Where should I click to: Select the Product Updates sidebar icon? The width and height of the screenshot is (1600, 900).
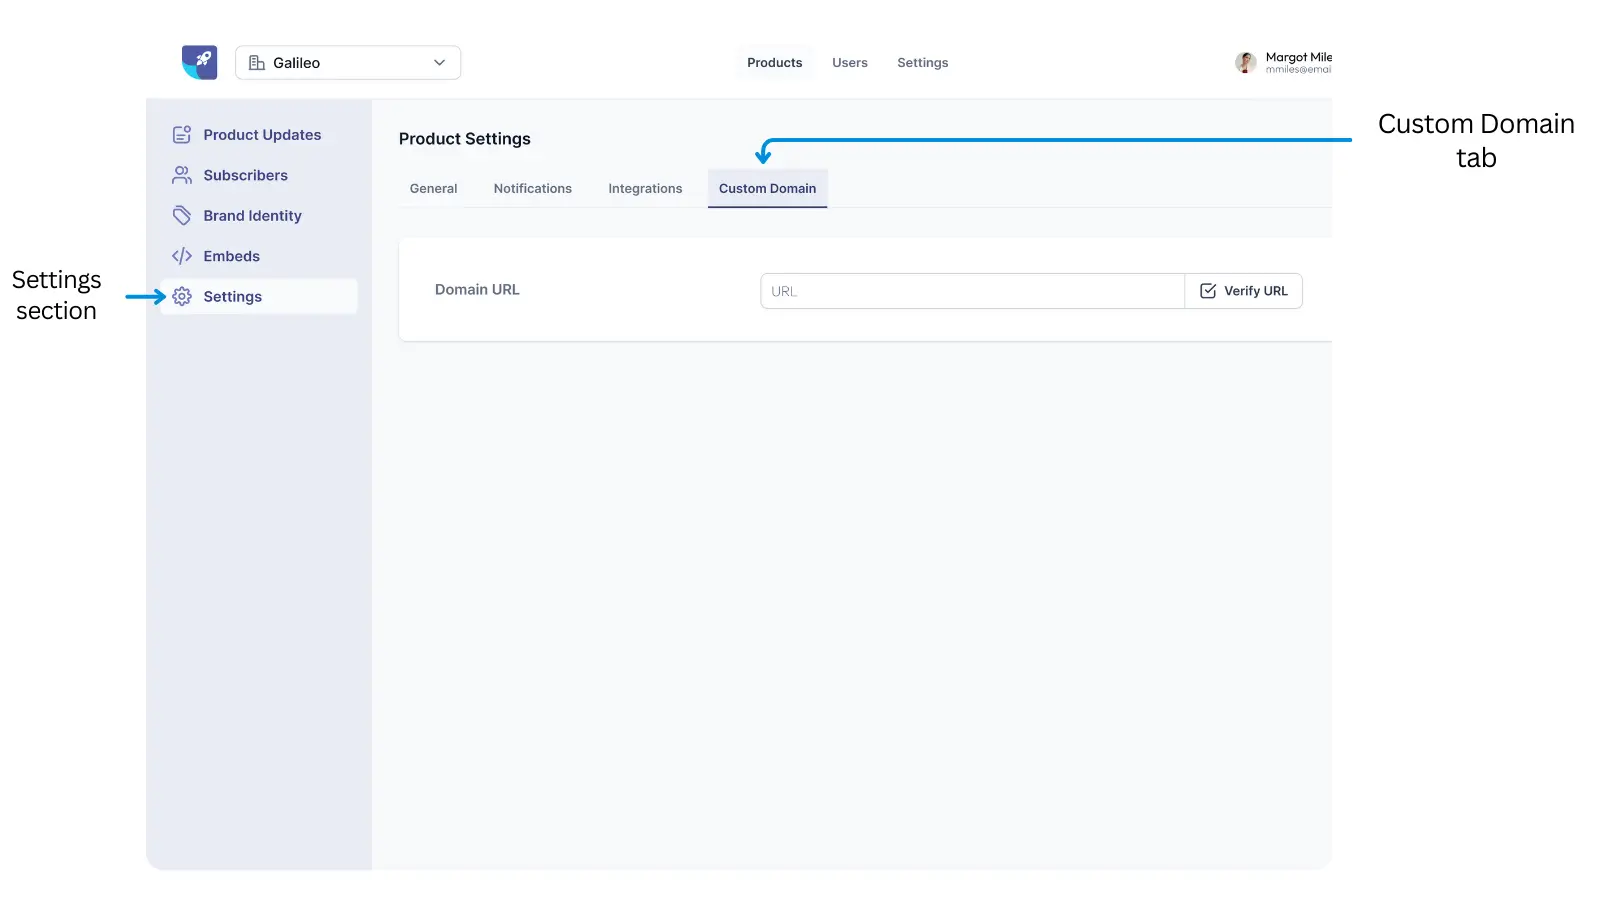[x=182, y=133]
